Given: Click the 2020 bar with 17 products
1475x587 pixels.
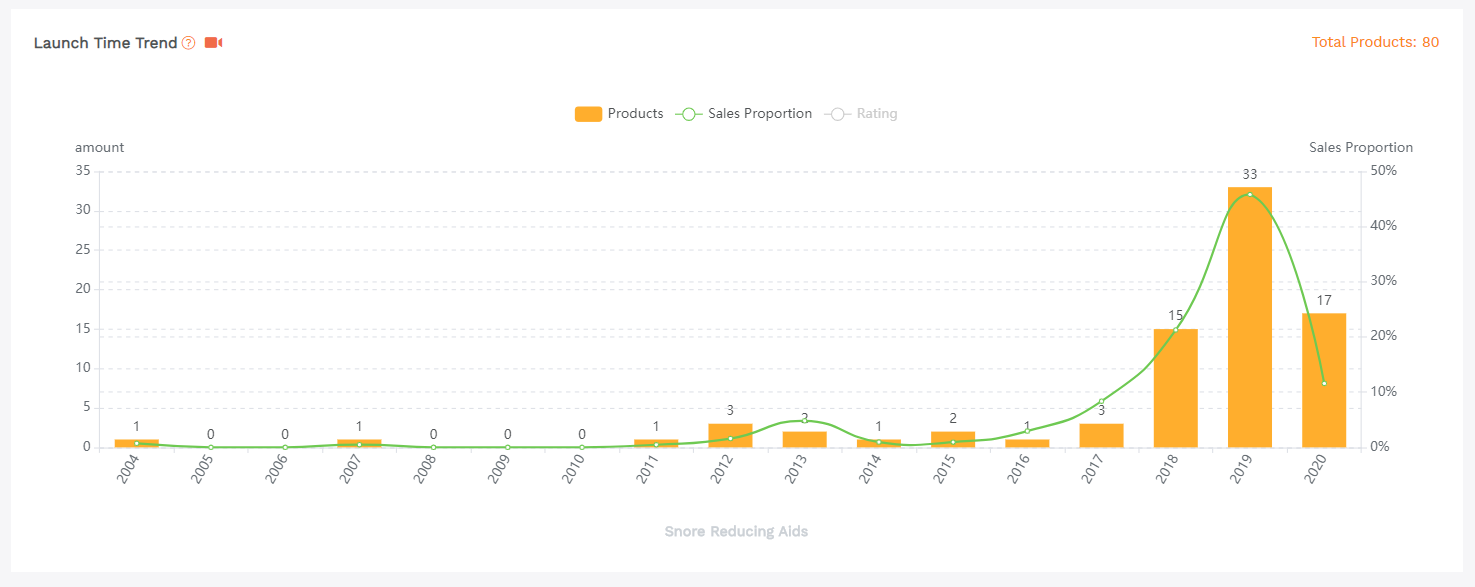Looking at the screenshot, I should click(1323, 400).
